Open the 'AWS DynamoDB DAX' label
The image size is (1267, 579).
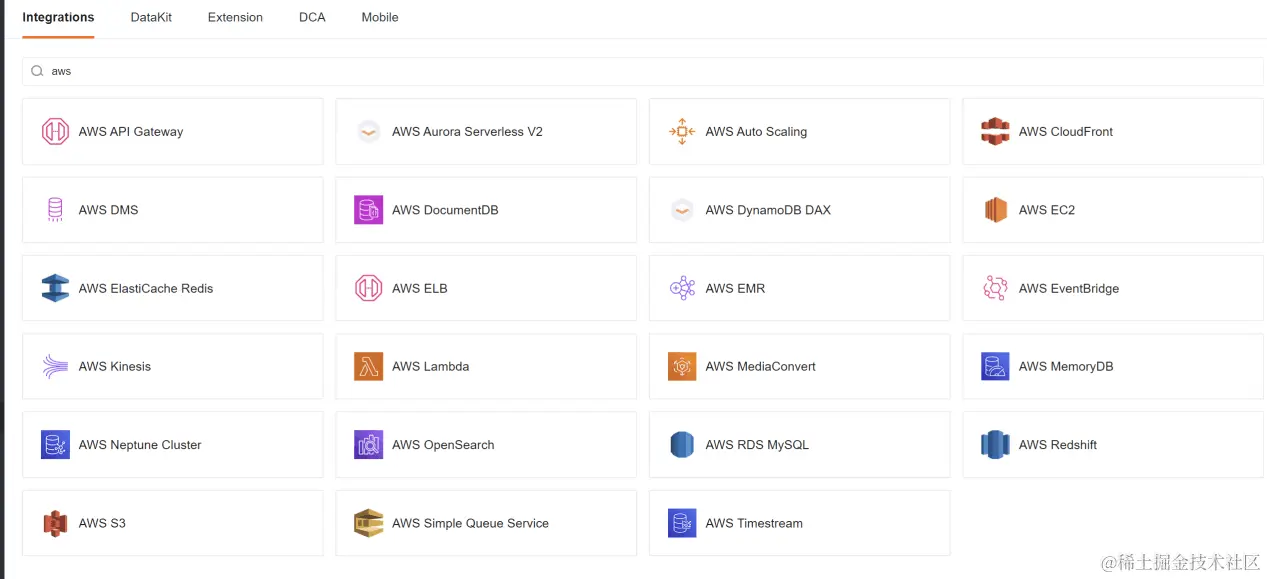768,210
